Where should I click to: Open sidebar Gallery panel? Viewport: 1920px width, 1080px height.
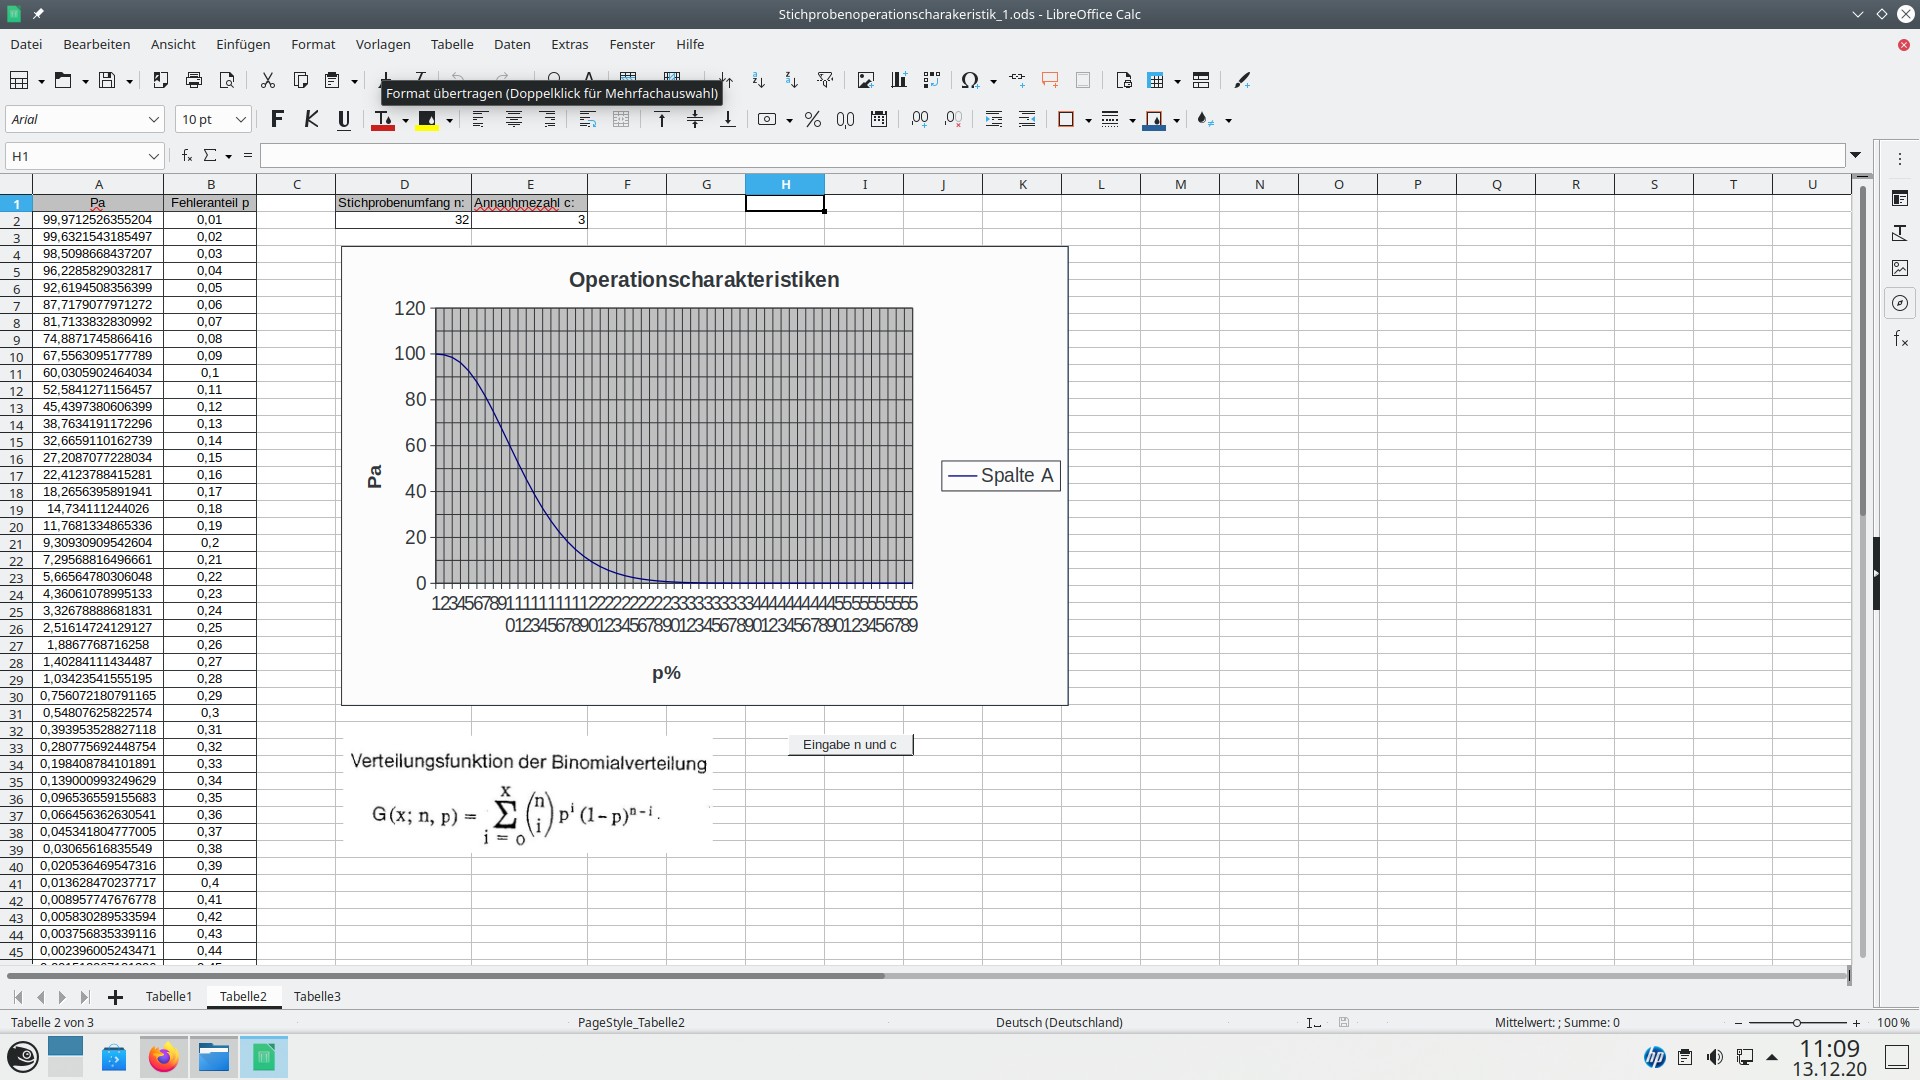tap(1900, 268)
